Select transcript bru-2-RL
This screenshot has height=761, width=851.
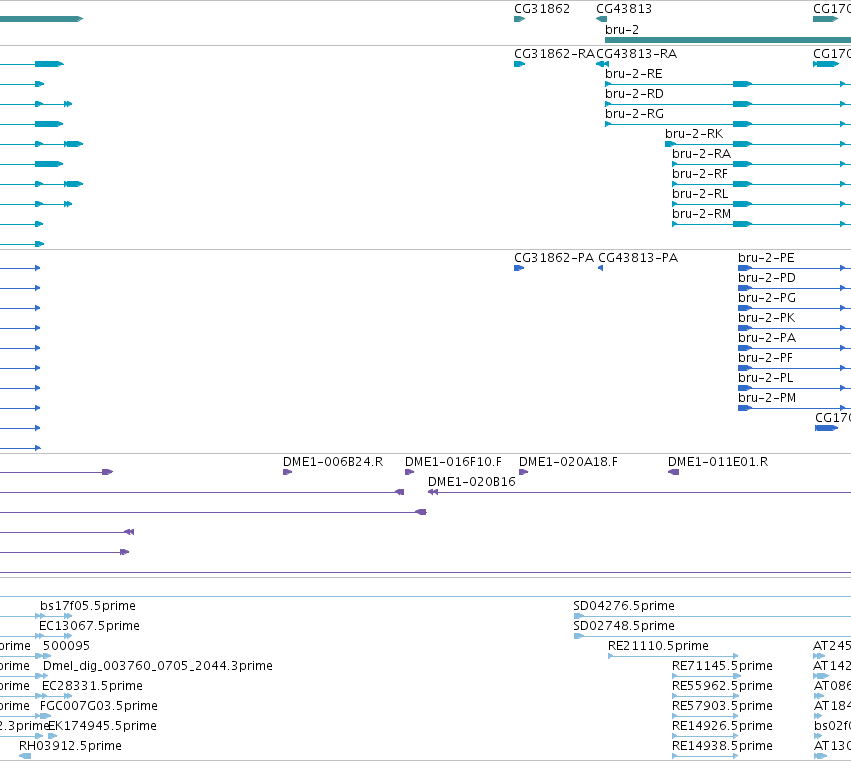pyautogui.click(x=700, y=194)
